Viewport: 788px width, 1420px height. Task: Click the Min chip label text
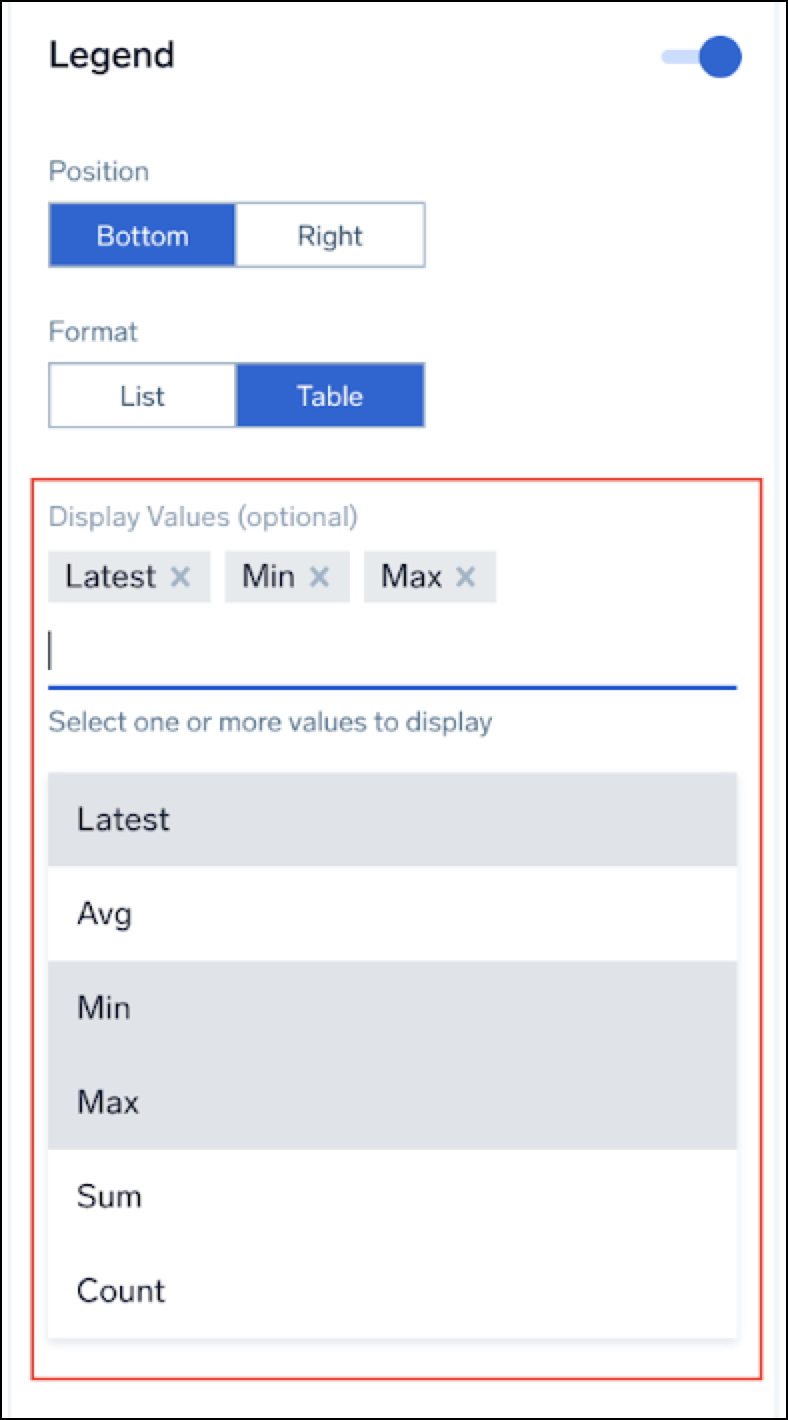point(268,577)
